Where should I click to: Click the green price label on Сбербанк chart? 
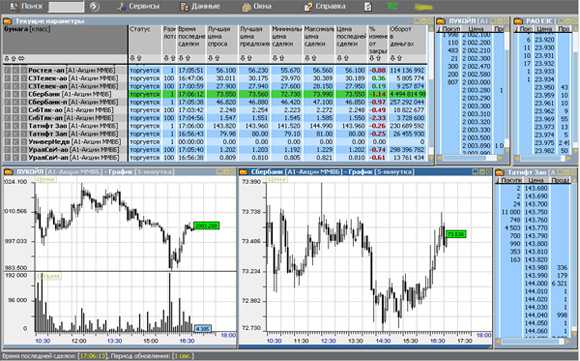pyautogui.click(x=456, y=234)
